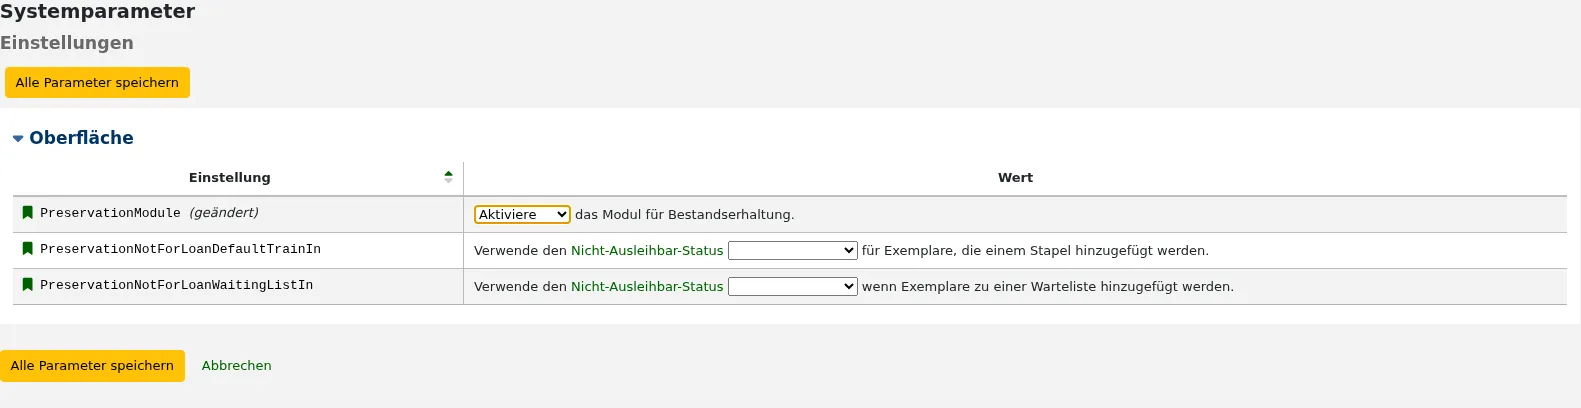Collapse the Oberfläche section

[x=81, y=138]
